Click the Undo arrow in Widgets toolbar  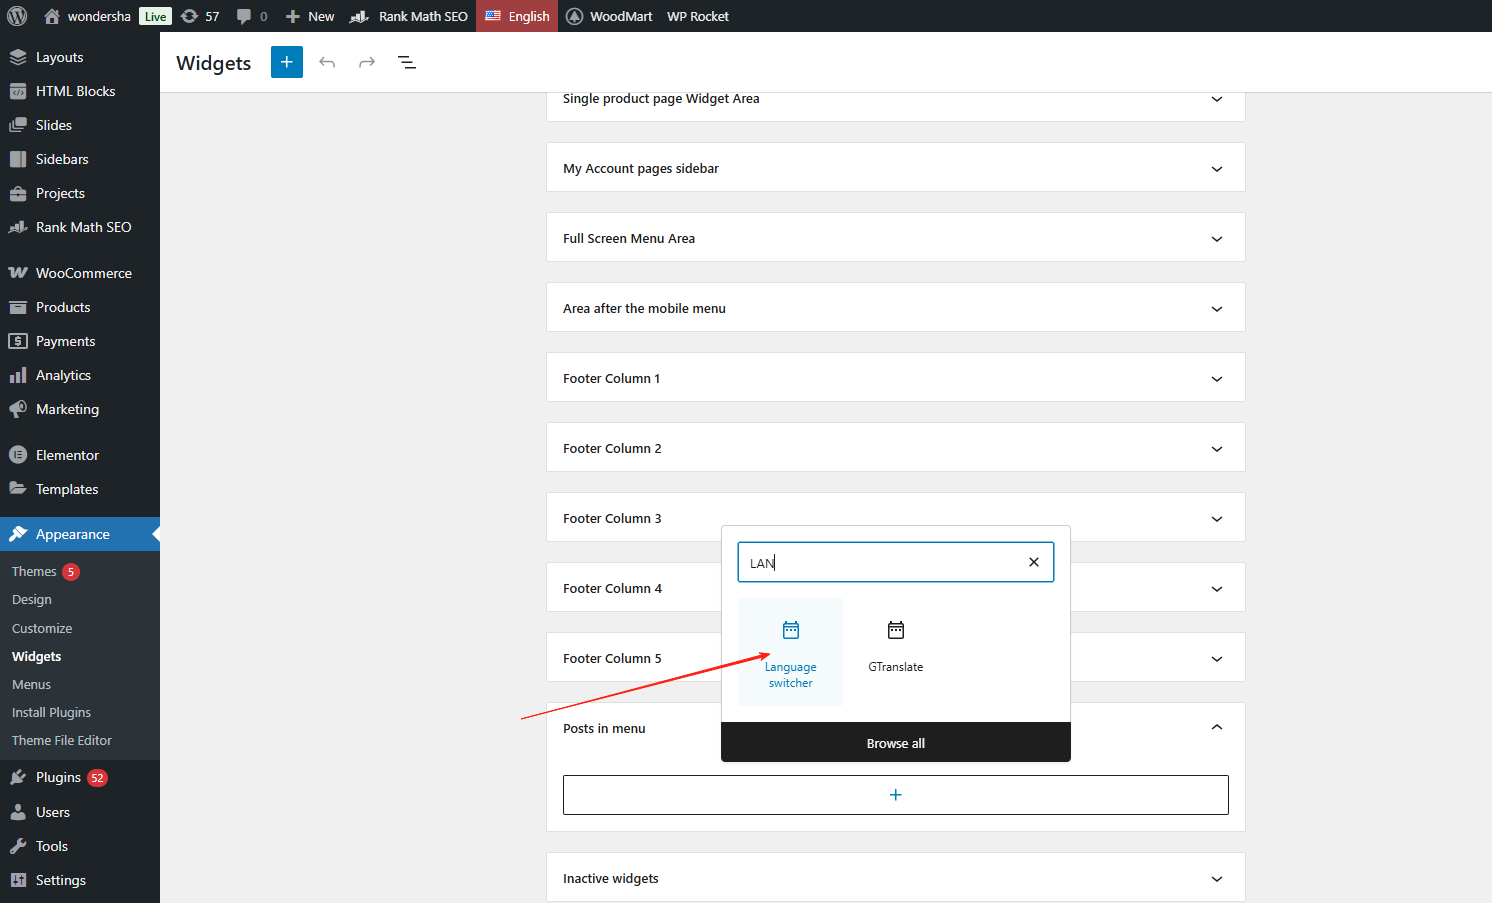(327, 62)
